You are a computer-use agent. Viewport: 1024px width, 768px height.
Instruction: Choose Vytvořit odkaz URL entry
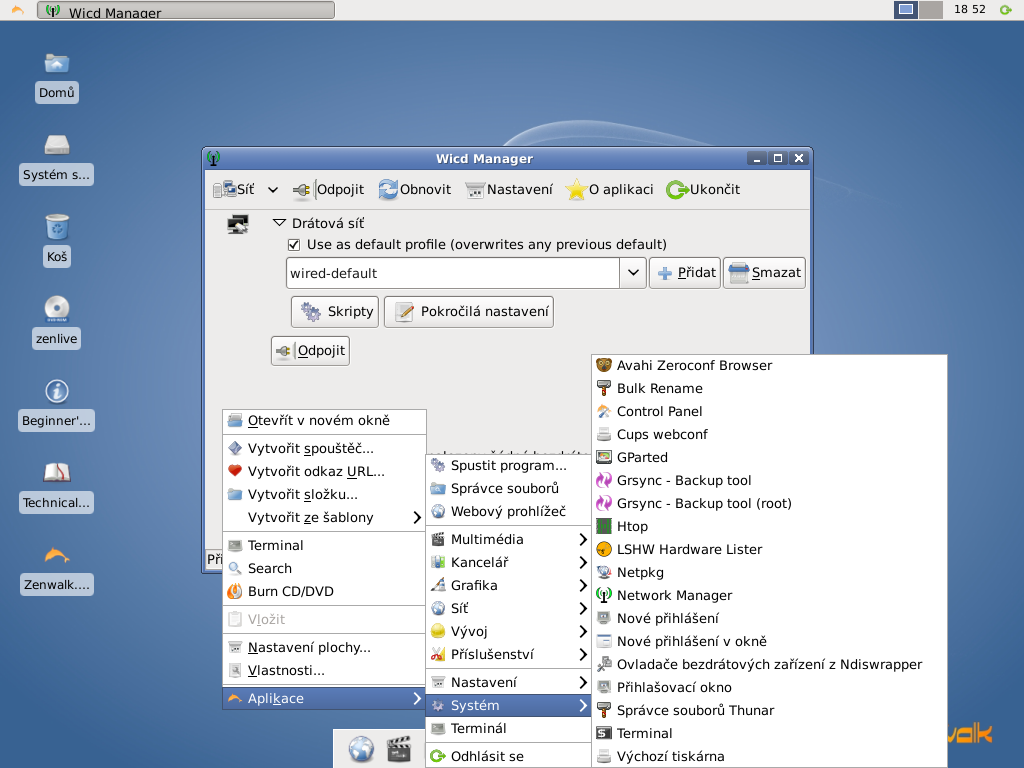point(325,472)
